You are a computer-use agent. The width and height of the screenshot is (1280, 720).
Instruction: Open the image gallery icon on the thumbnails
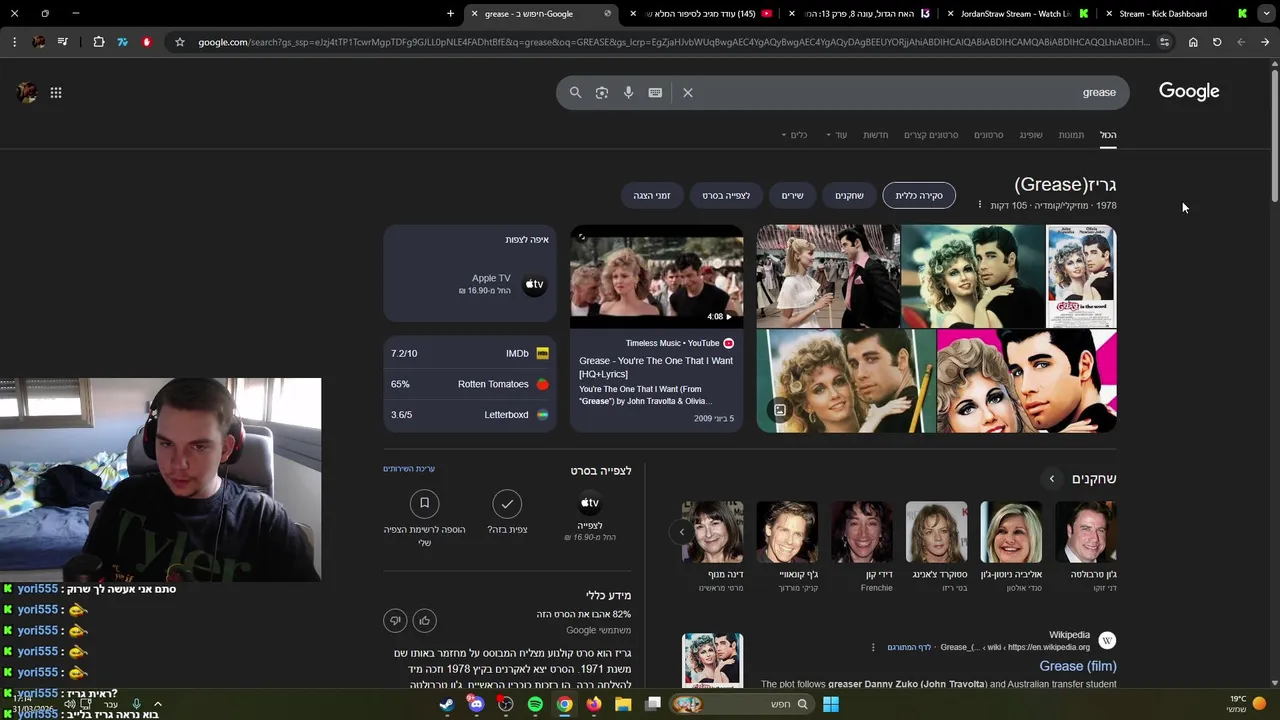780,410
